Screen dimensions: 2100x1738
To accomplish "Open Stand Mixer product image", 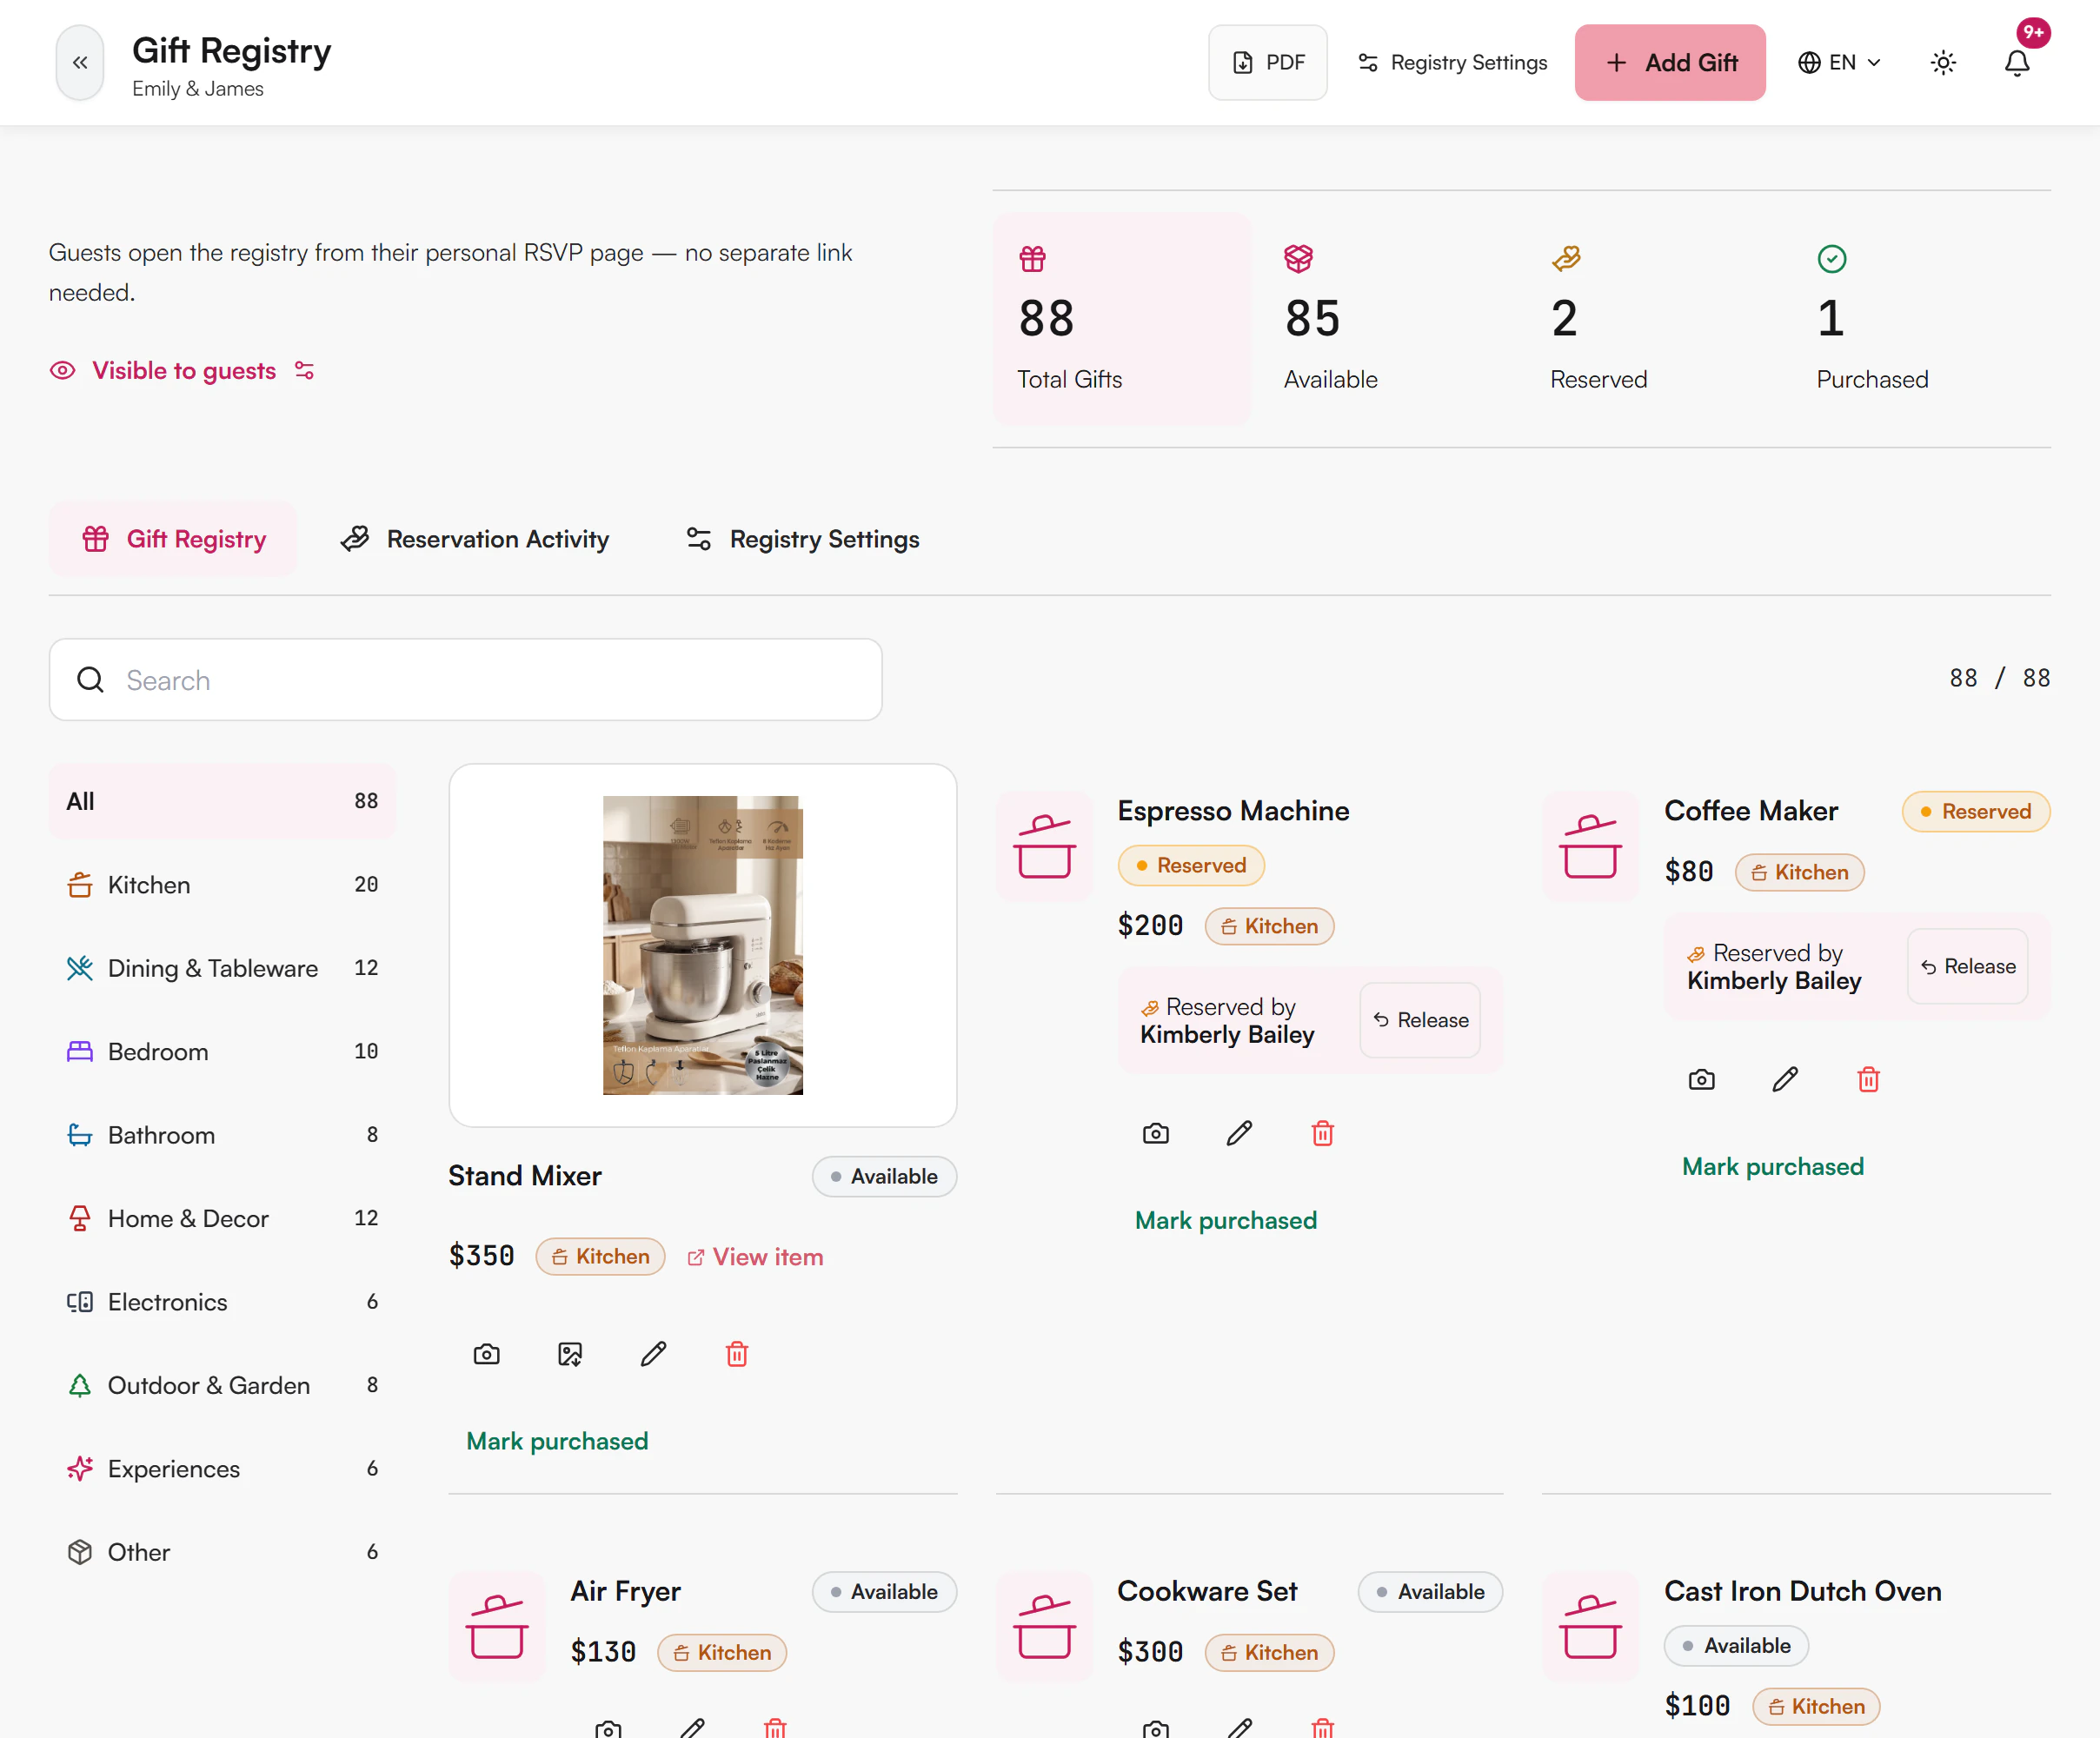I will [x=703, y=946].
